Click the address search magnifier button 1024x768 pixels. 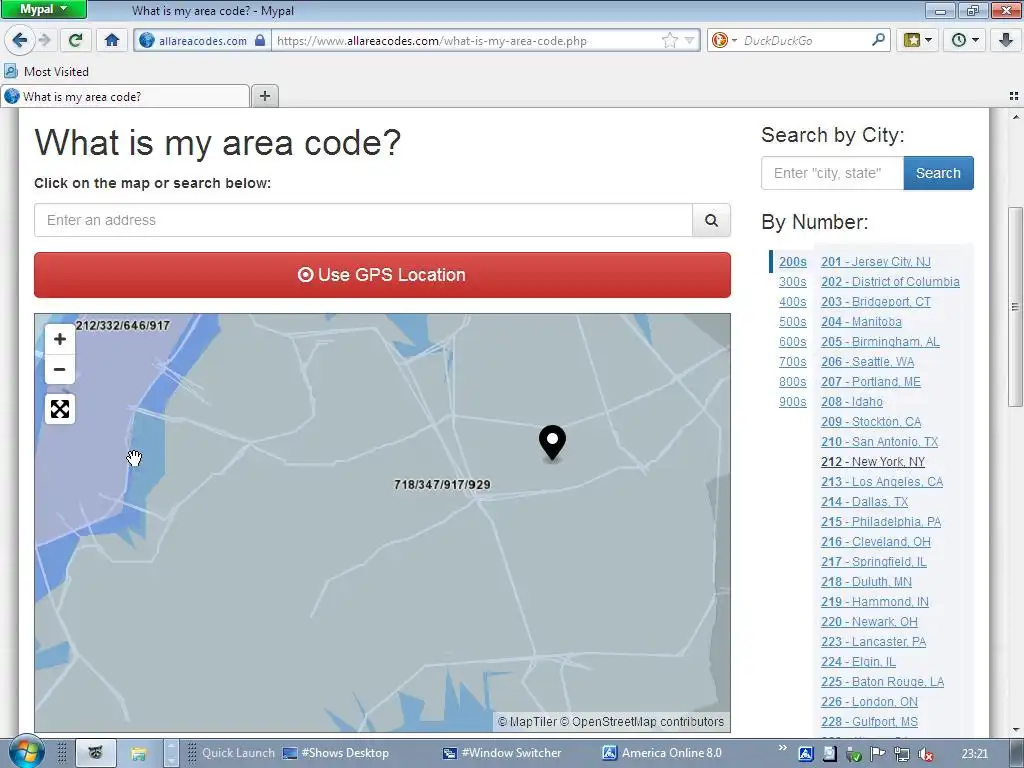(x=711, y=220)
